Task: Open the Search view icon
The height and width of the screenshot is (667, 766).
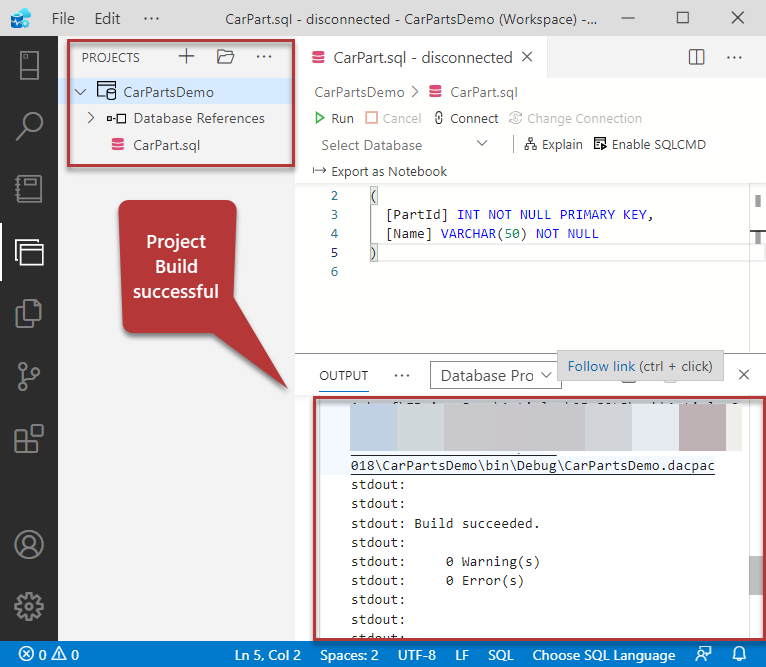Action: click(29, 126)
